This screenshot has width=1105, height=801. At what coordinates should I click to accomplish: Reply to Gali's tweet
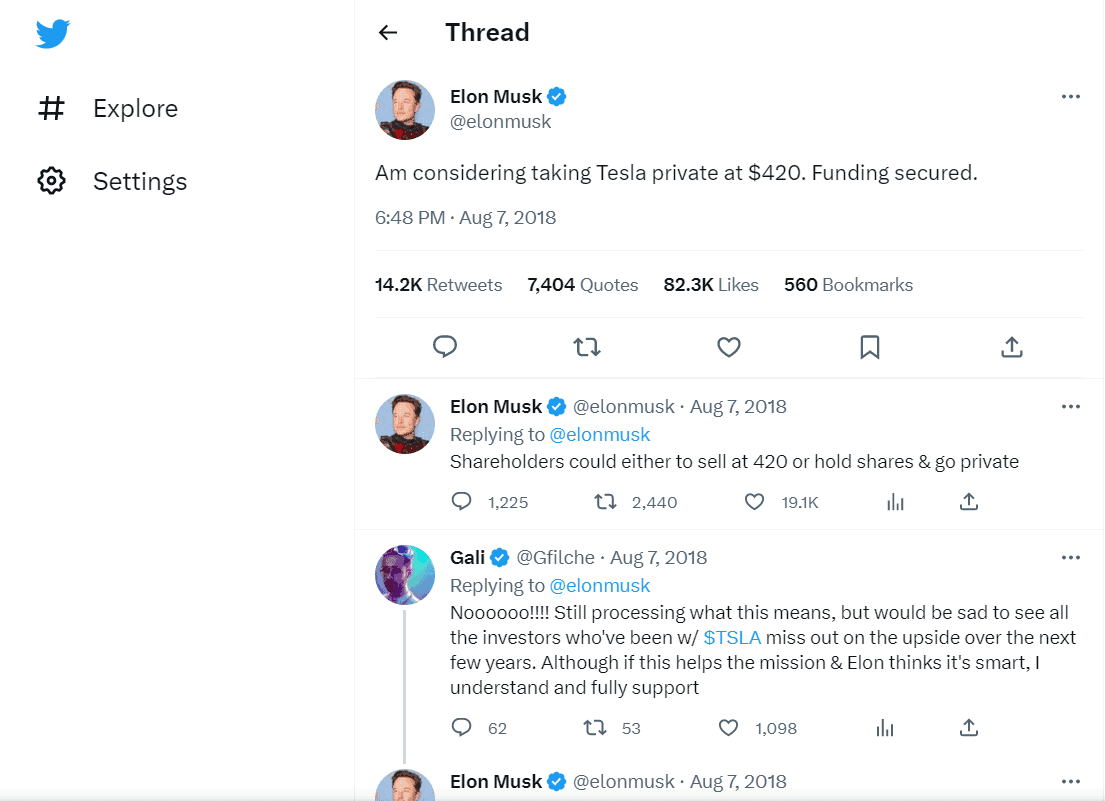click(462, 728)
